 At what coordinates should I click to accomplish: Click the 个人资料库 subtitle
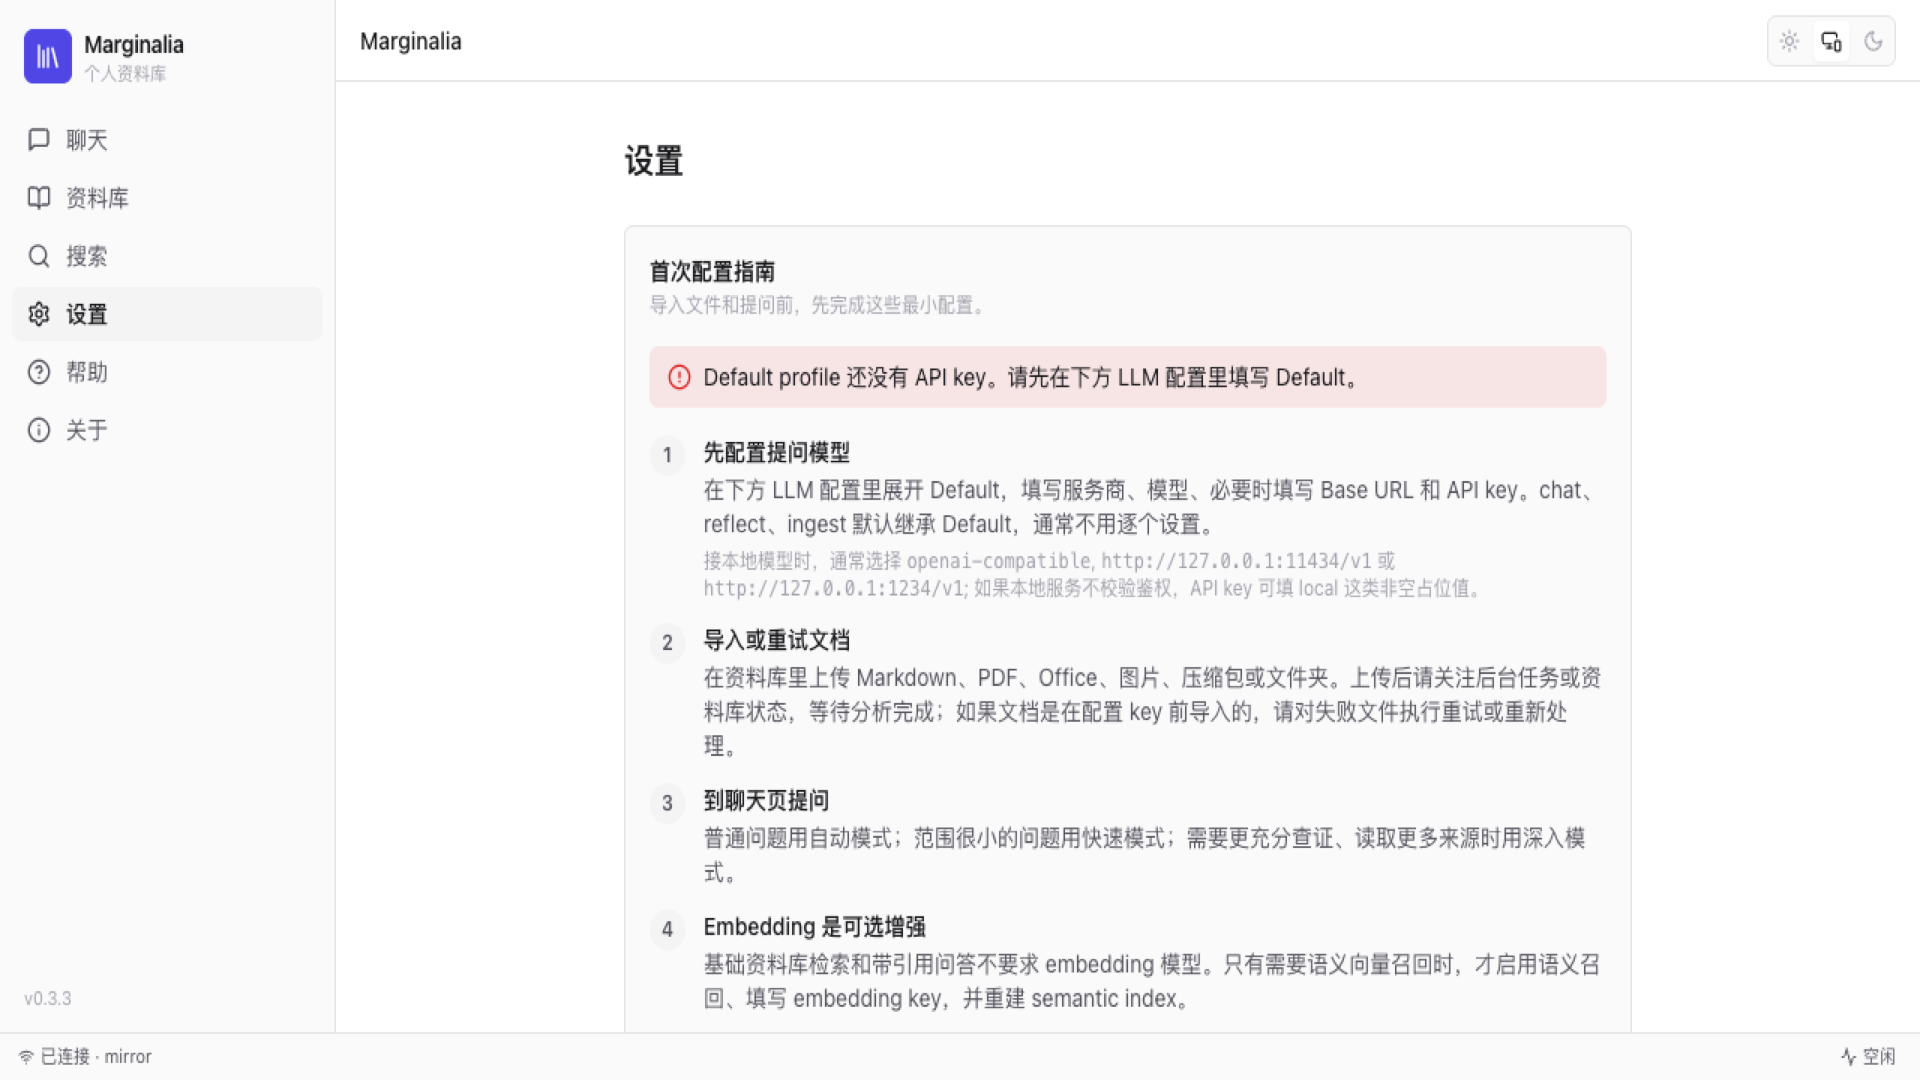[125, 73]
